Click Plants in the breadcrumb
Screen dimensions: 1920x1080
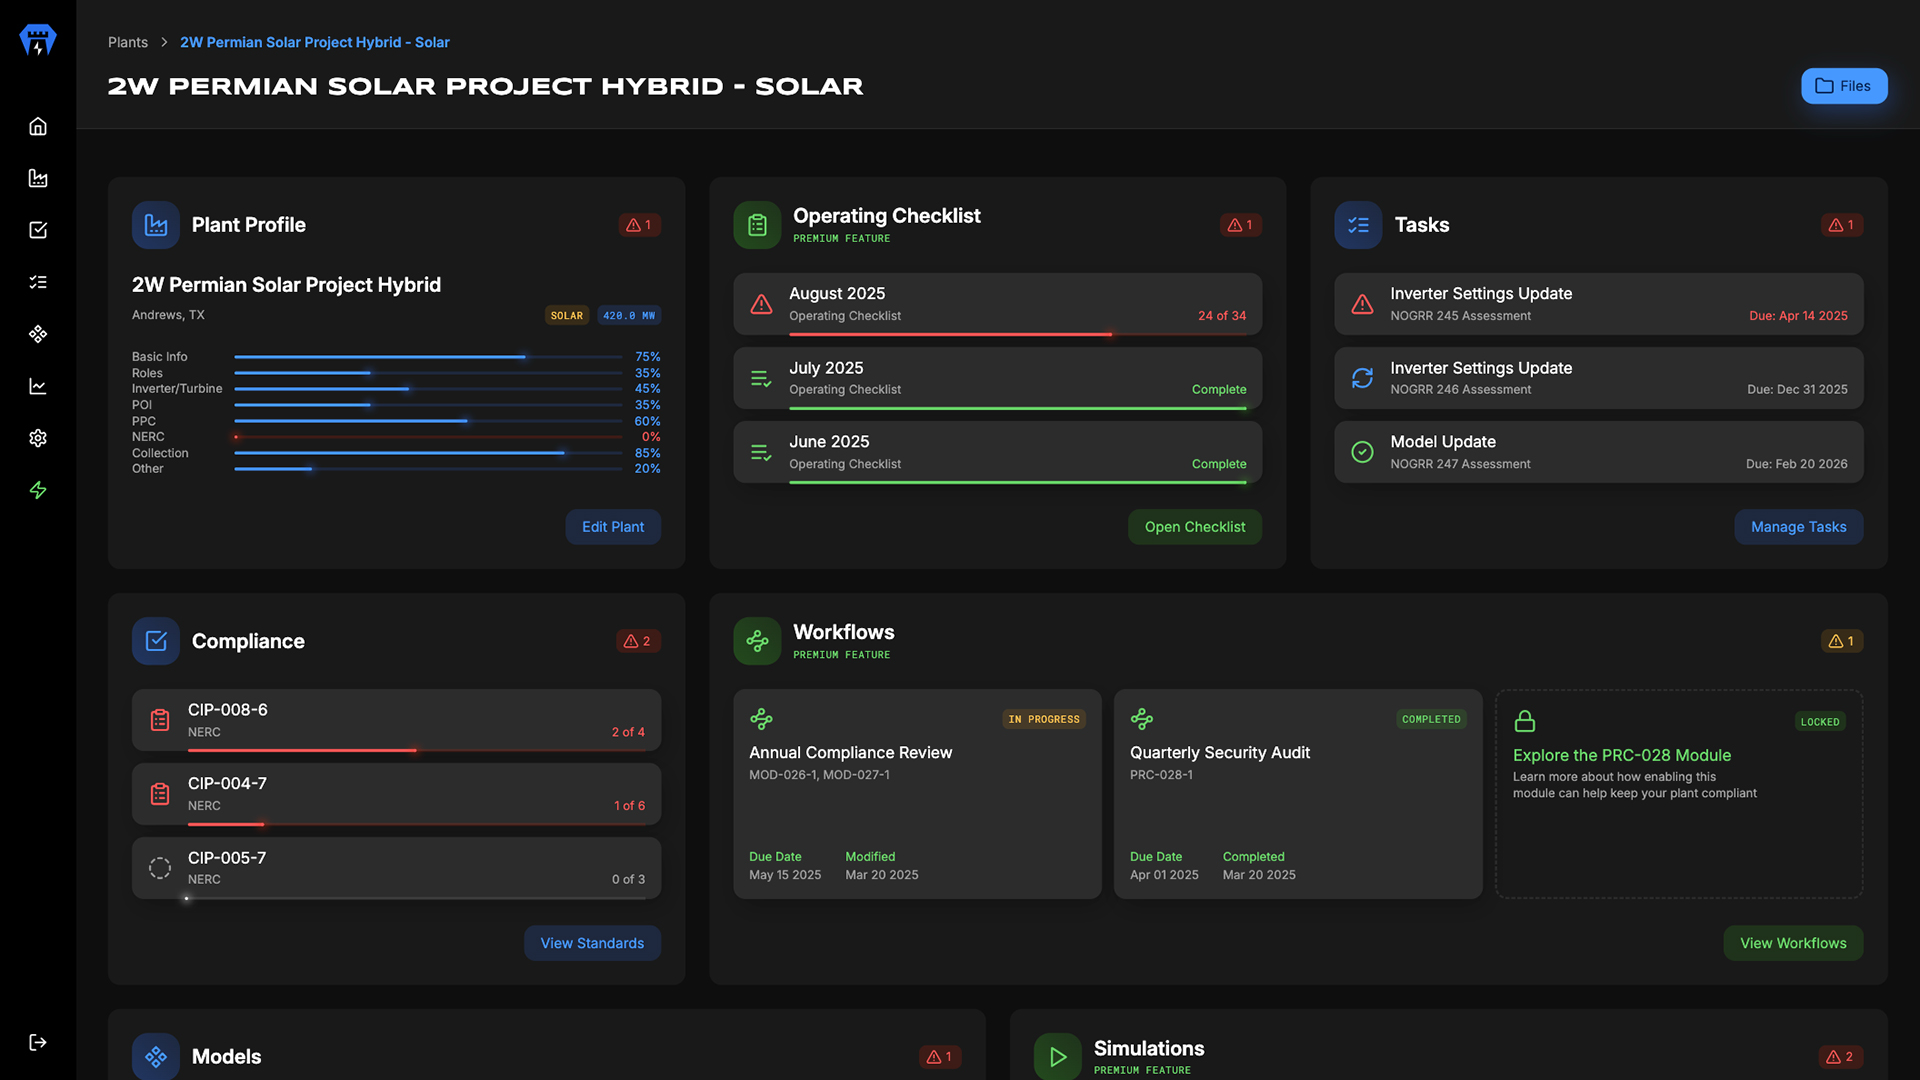tap(128, 42)
